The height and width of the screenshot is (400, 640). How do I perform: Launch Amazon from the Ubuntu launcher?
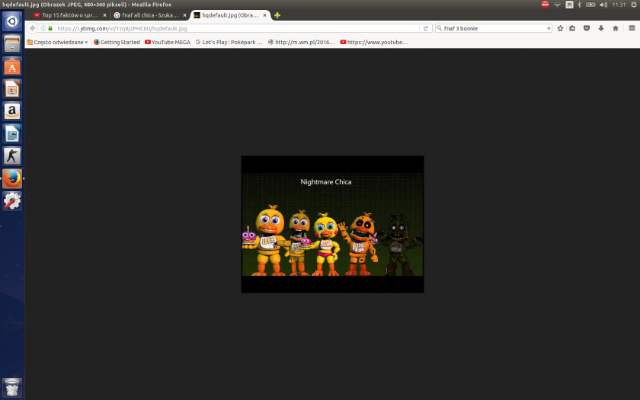tap(12, 111)
